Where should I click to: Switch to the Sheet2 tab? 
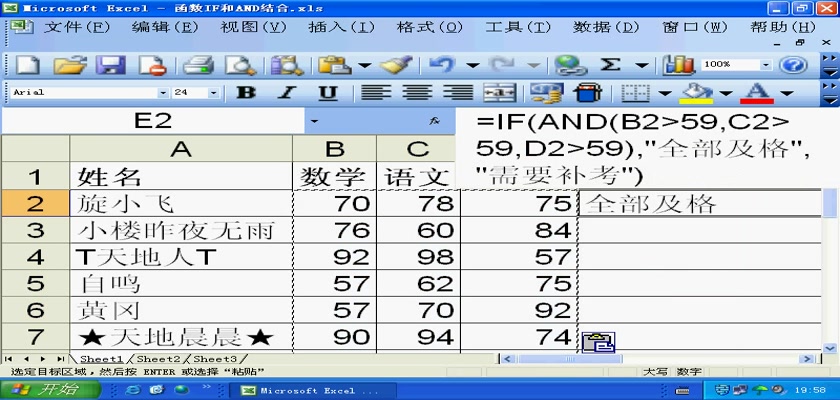tap(159, 358)
